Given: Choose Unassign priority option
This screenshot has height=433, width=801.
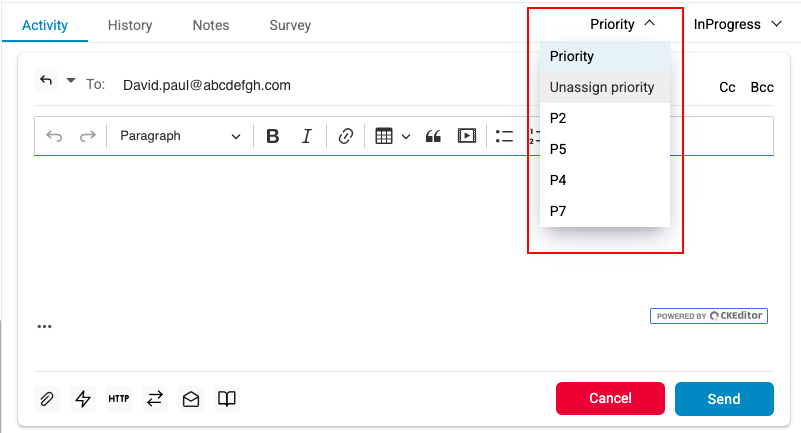Looking at the screenshot, I should pos(602,87).
